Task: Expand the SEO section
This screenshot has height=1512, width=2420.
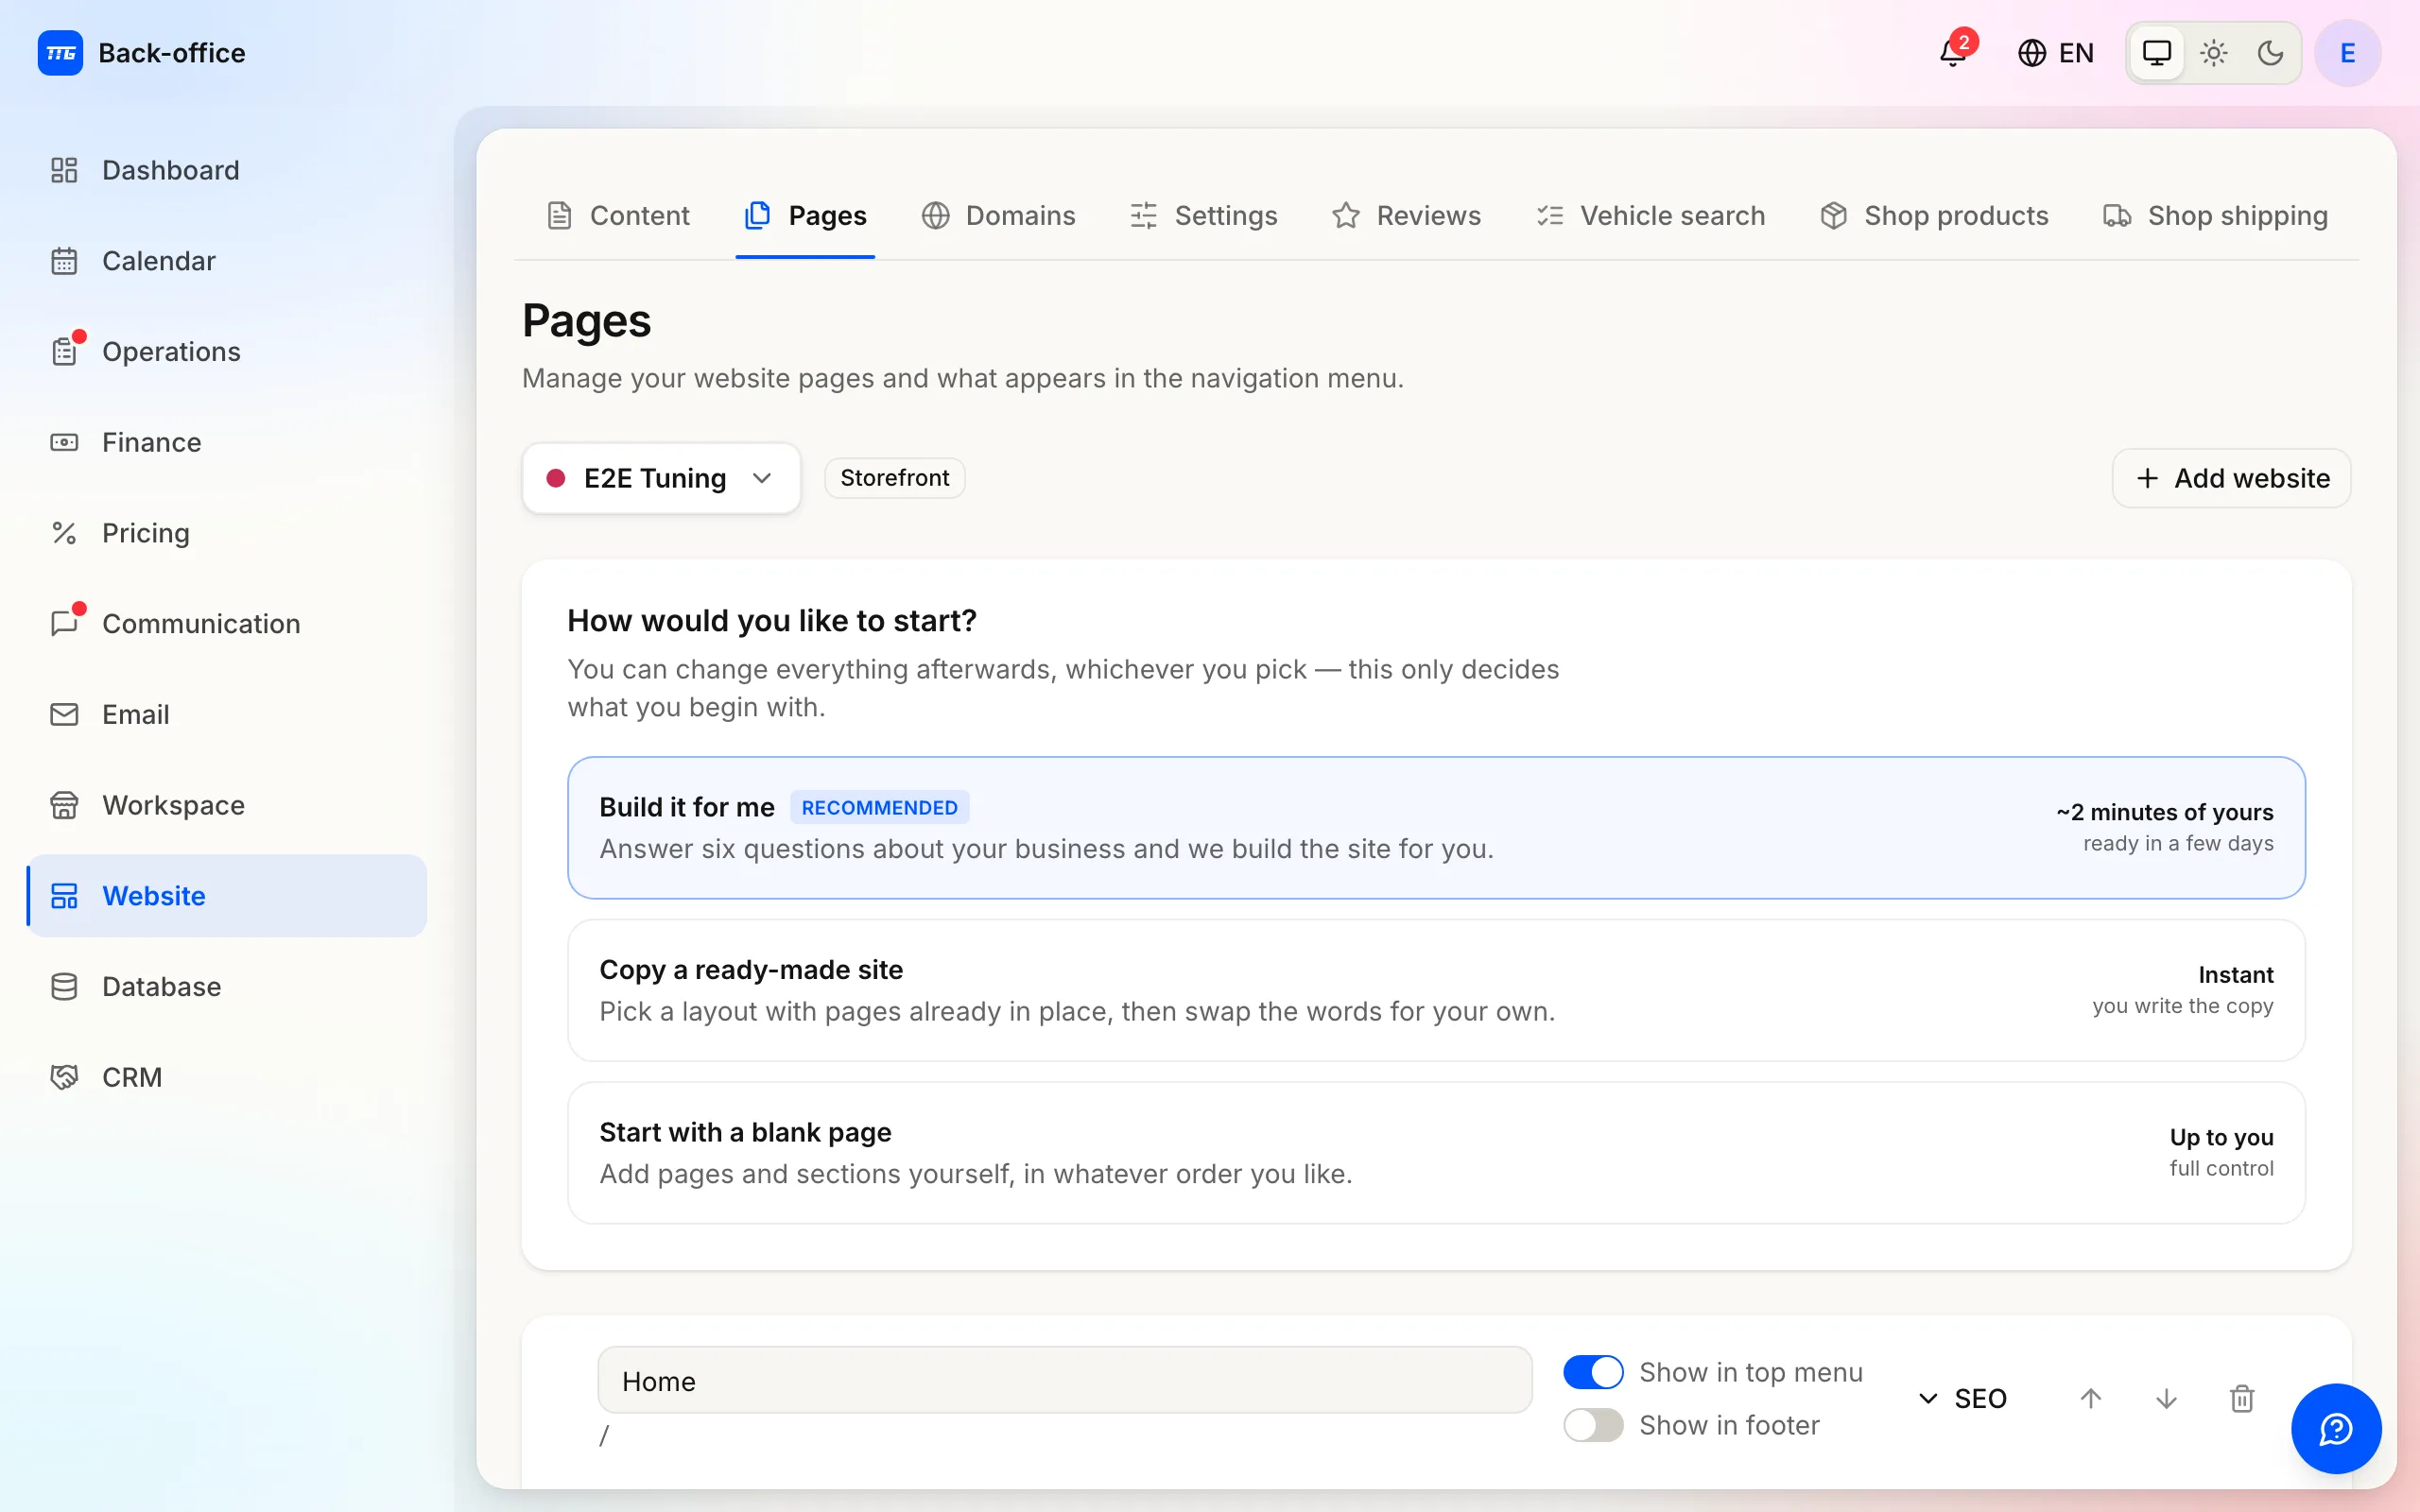Action: [x=1962, y=1398]
